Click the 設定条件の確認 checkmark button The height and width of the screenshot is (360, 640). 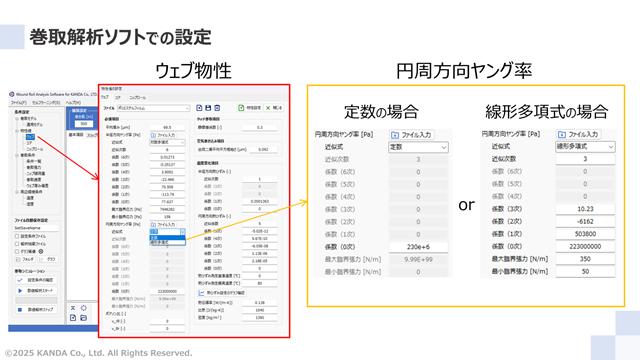click(36, 280)
